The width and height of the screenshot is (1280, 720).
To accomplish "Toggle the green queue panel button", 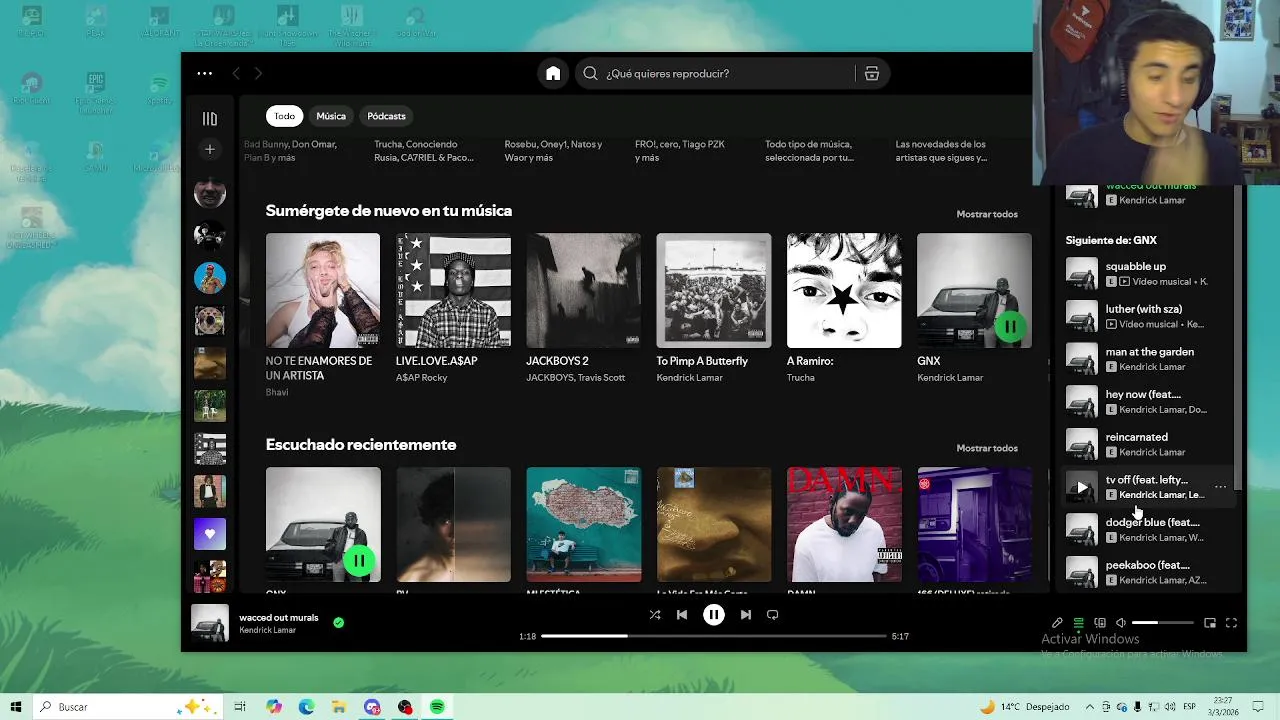I will [x=1078, y=623].
